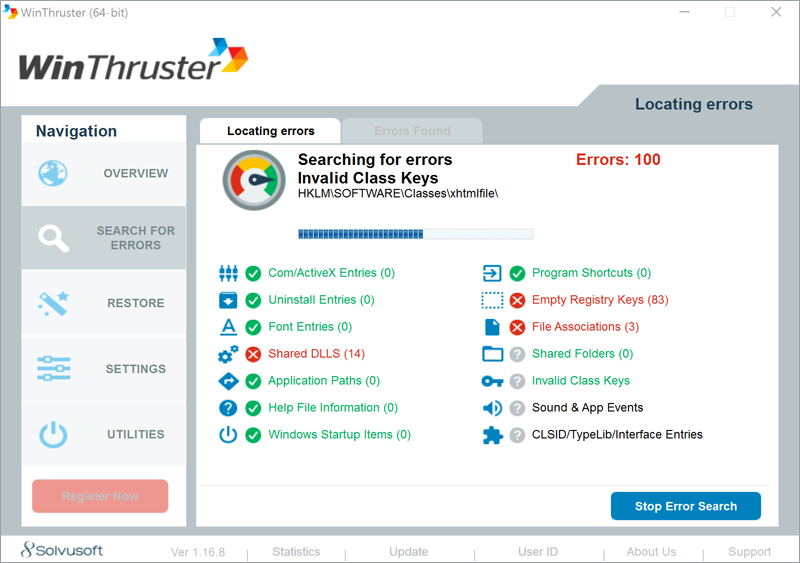Click the Program Shortcuts arrow-box icon
Image resolution: width=800 pixels, height=563 pixels.
point(492,273)
